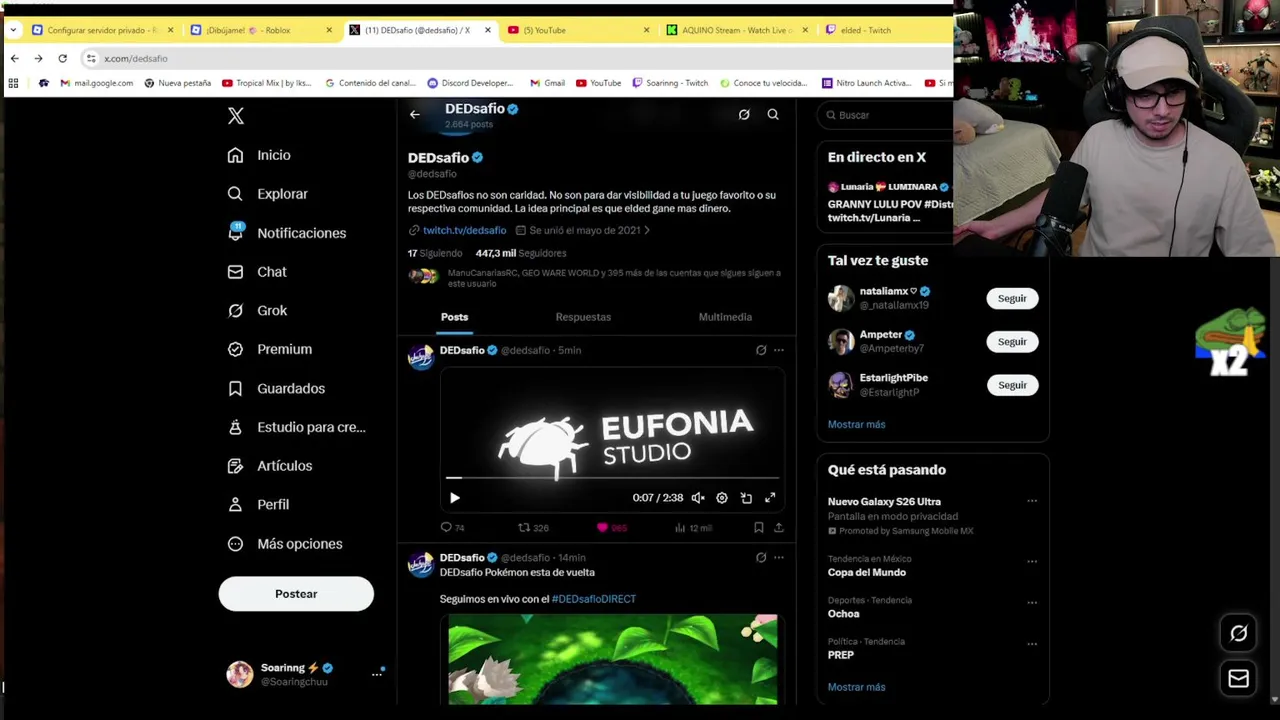Click the x.com/dedsafio address bar
The height and width of the screenshot is (720, 1280).
pos(136,59)
